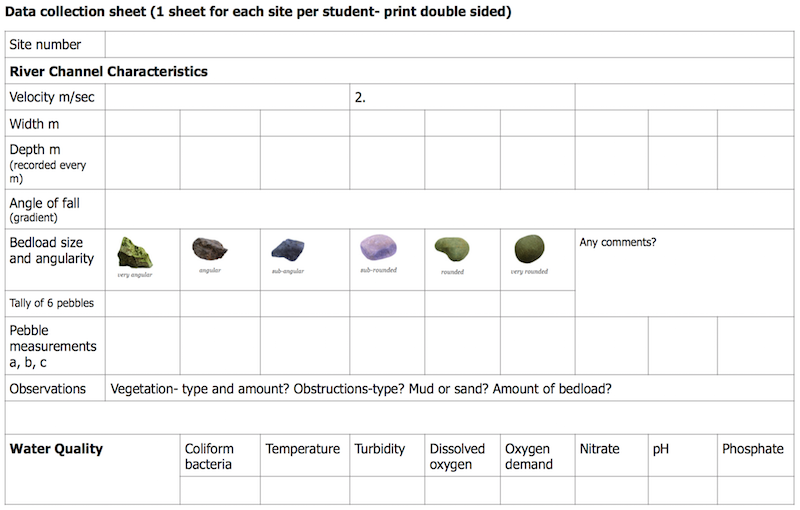Screen dimensions: 800x510
Task: Click the River Channel Characteristics heading
Action: tap(109, 72)
